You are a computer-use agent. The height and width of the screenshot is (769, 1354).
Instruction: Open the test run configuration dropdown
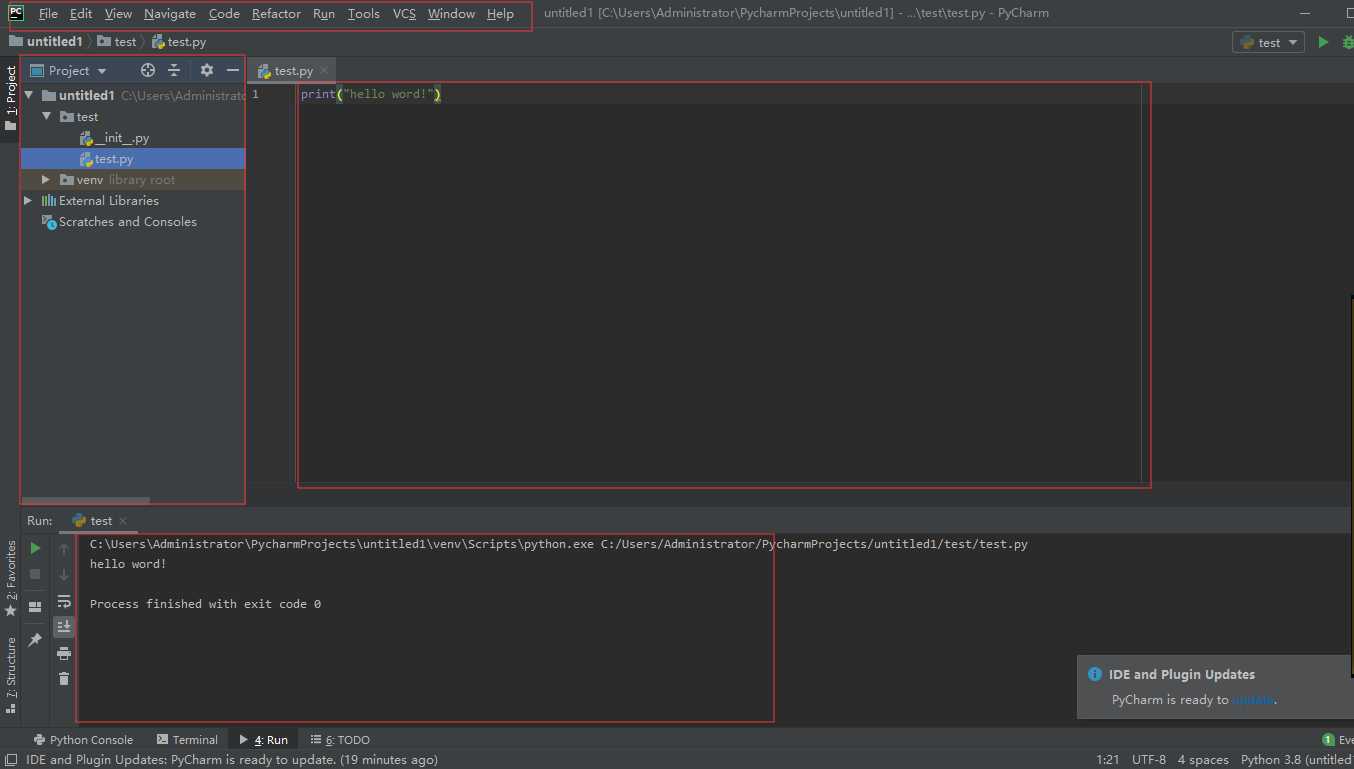point(1269,42)
